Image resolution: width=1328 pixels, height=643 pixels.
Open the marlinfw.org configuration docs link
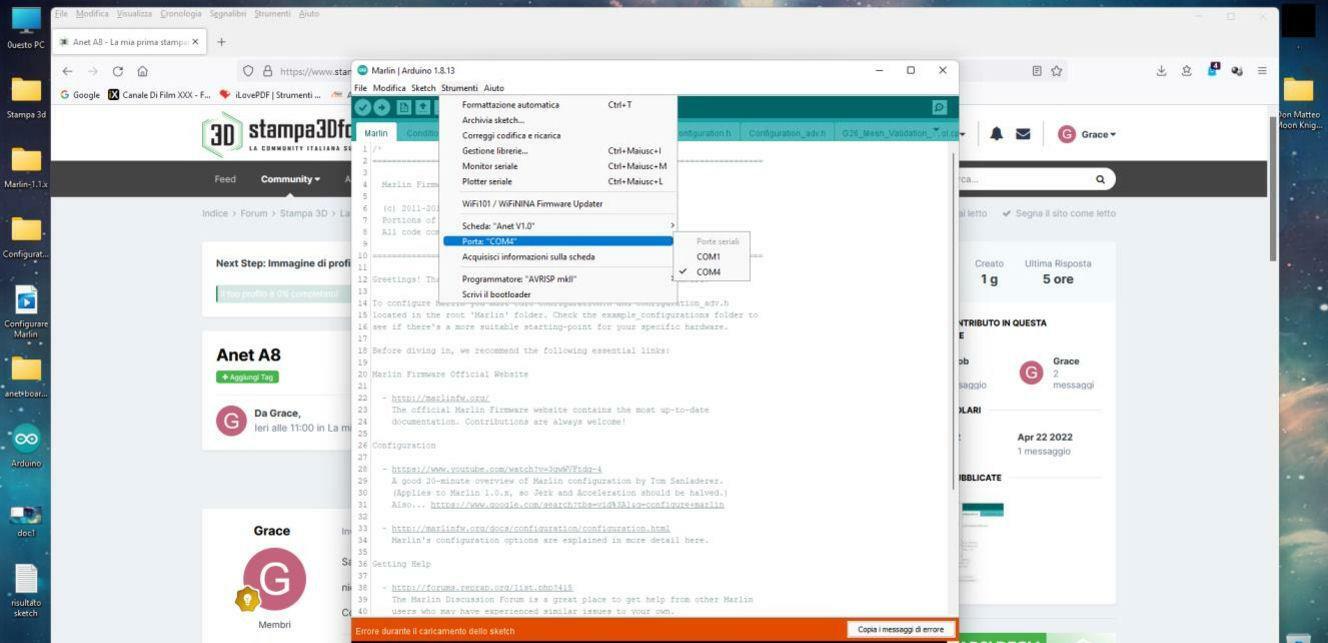[x=530, y=528]
